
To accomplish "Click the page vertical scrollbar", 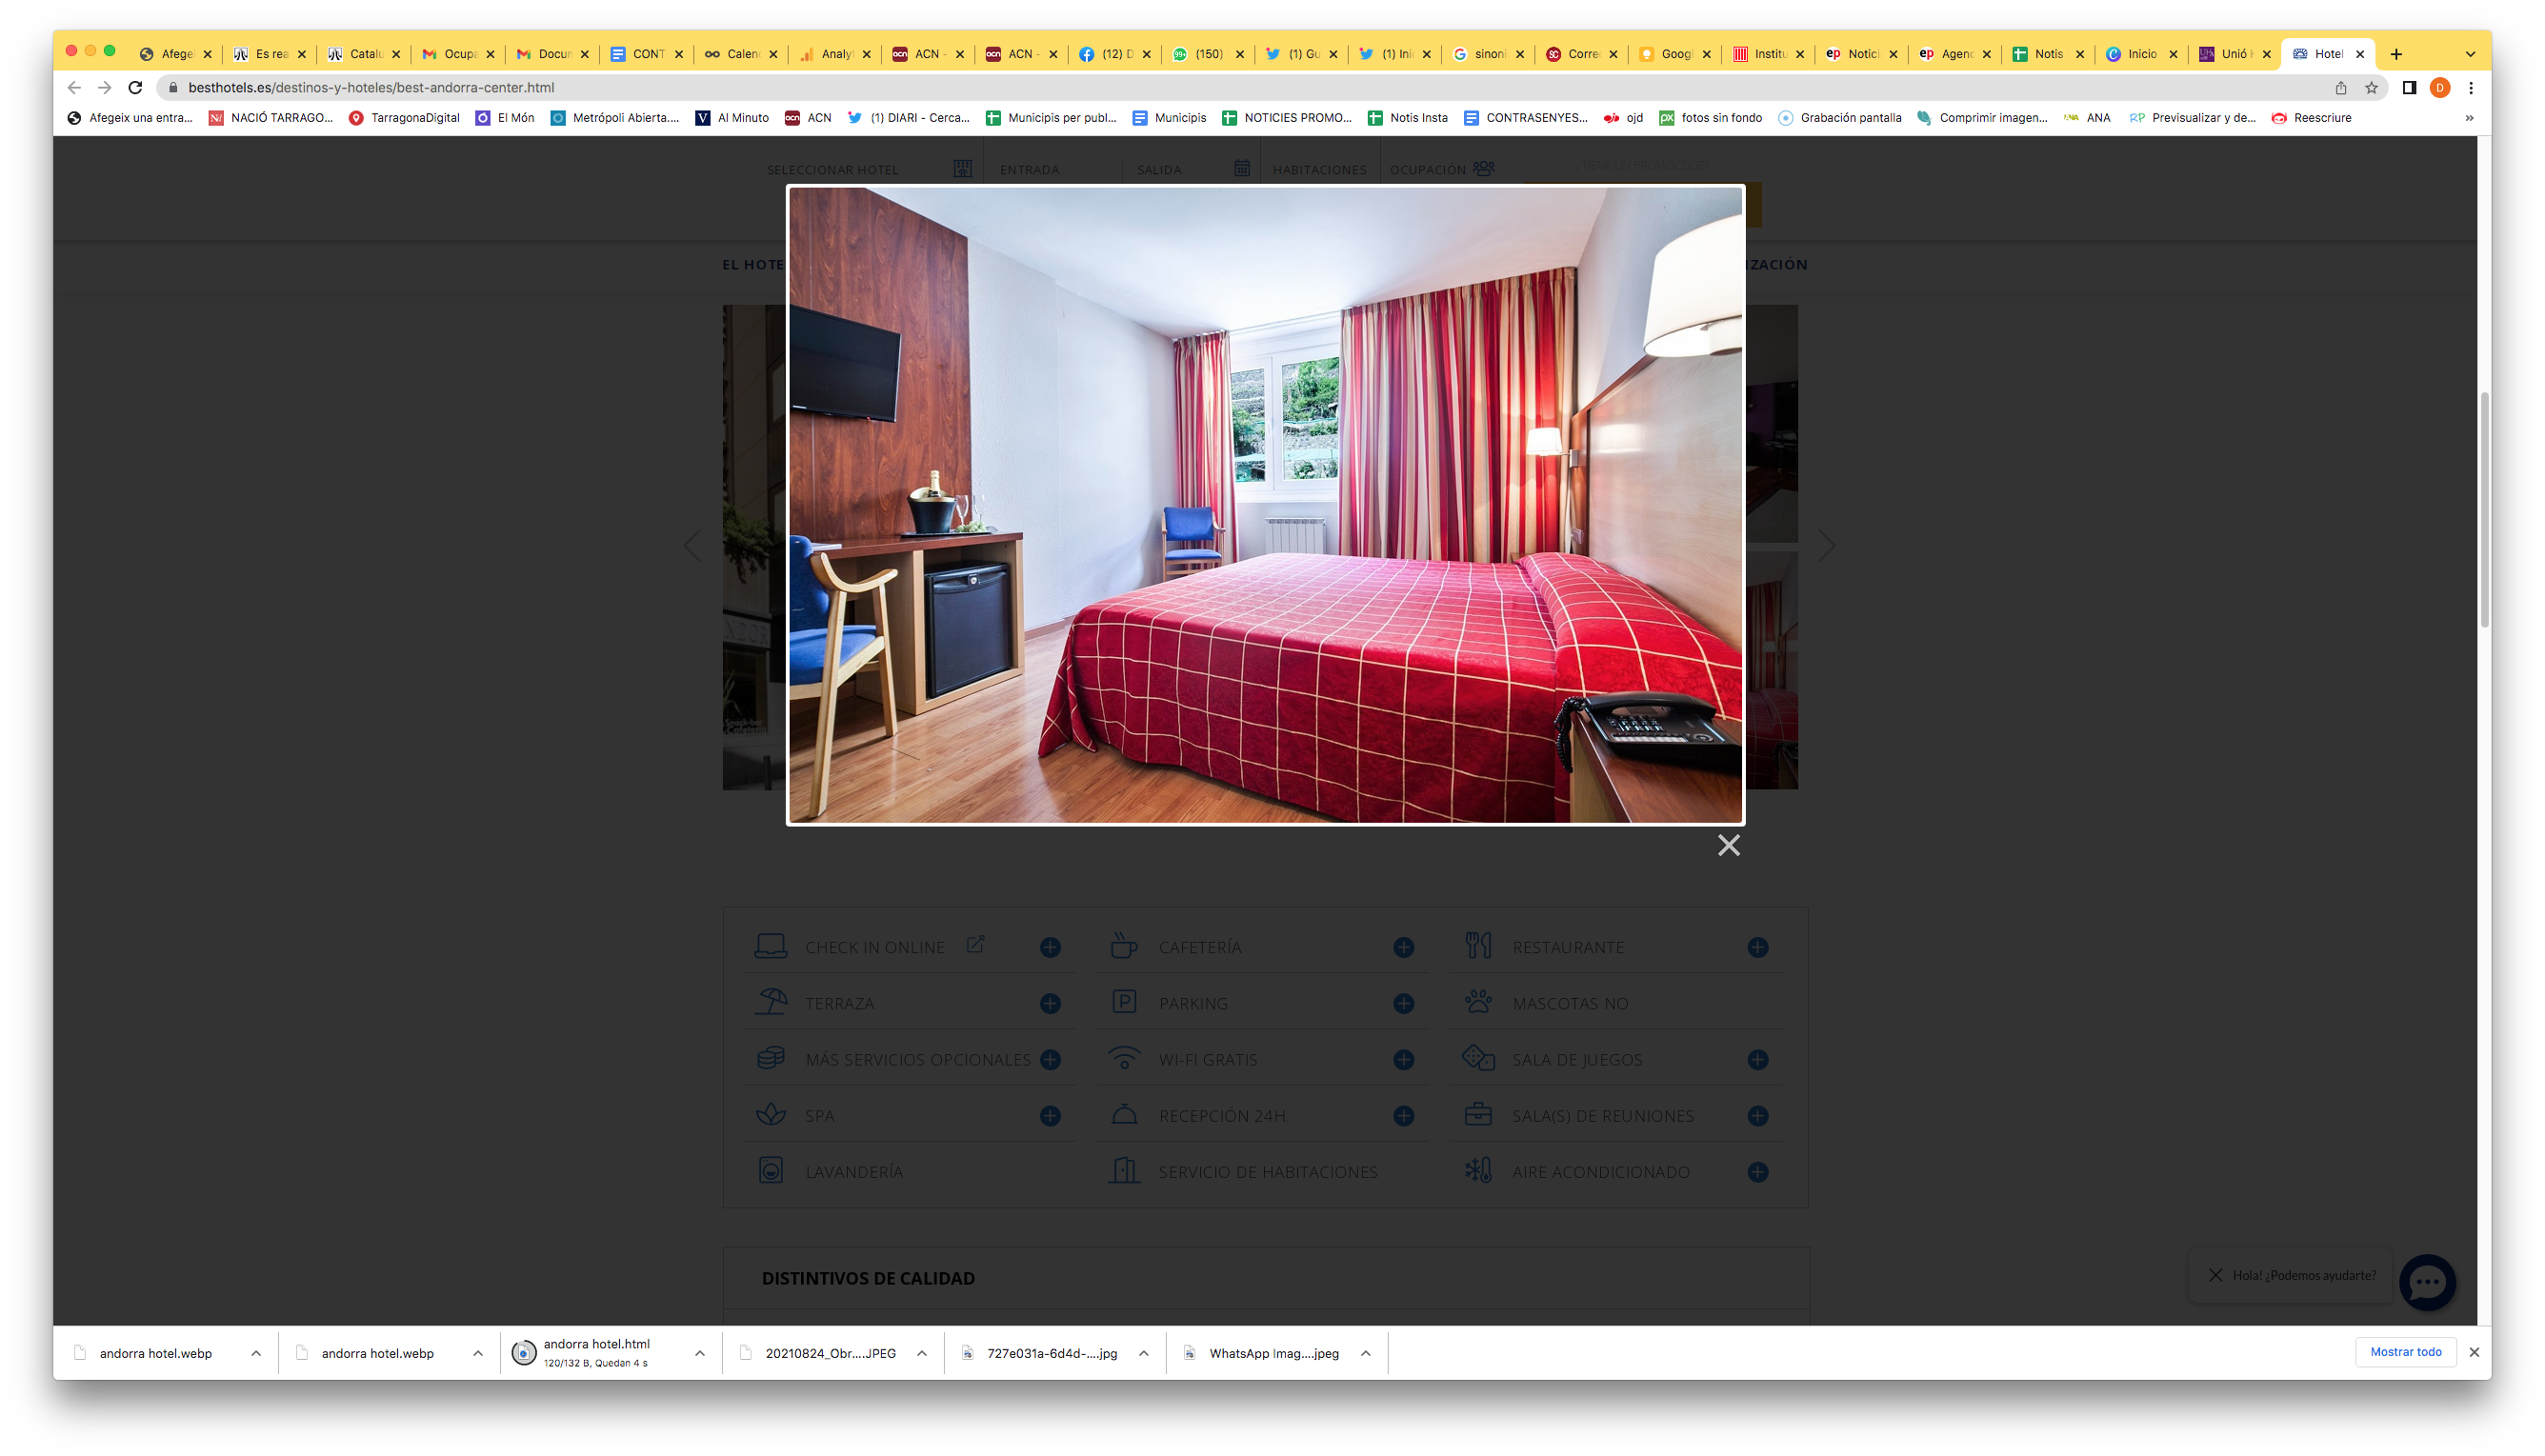I will (x=2484, y=510).
